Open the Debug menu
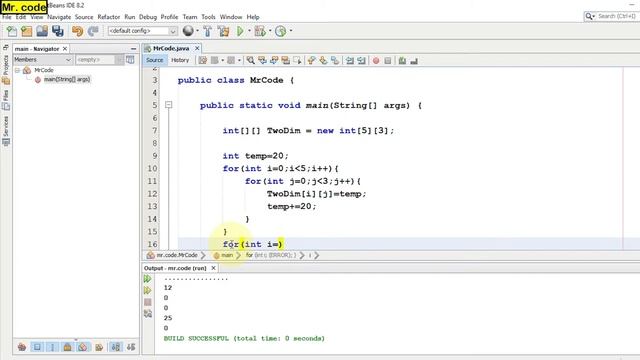Screen dimensions: 640x360 [148, 17]
